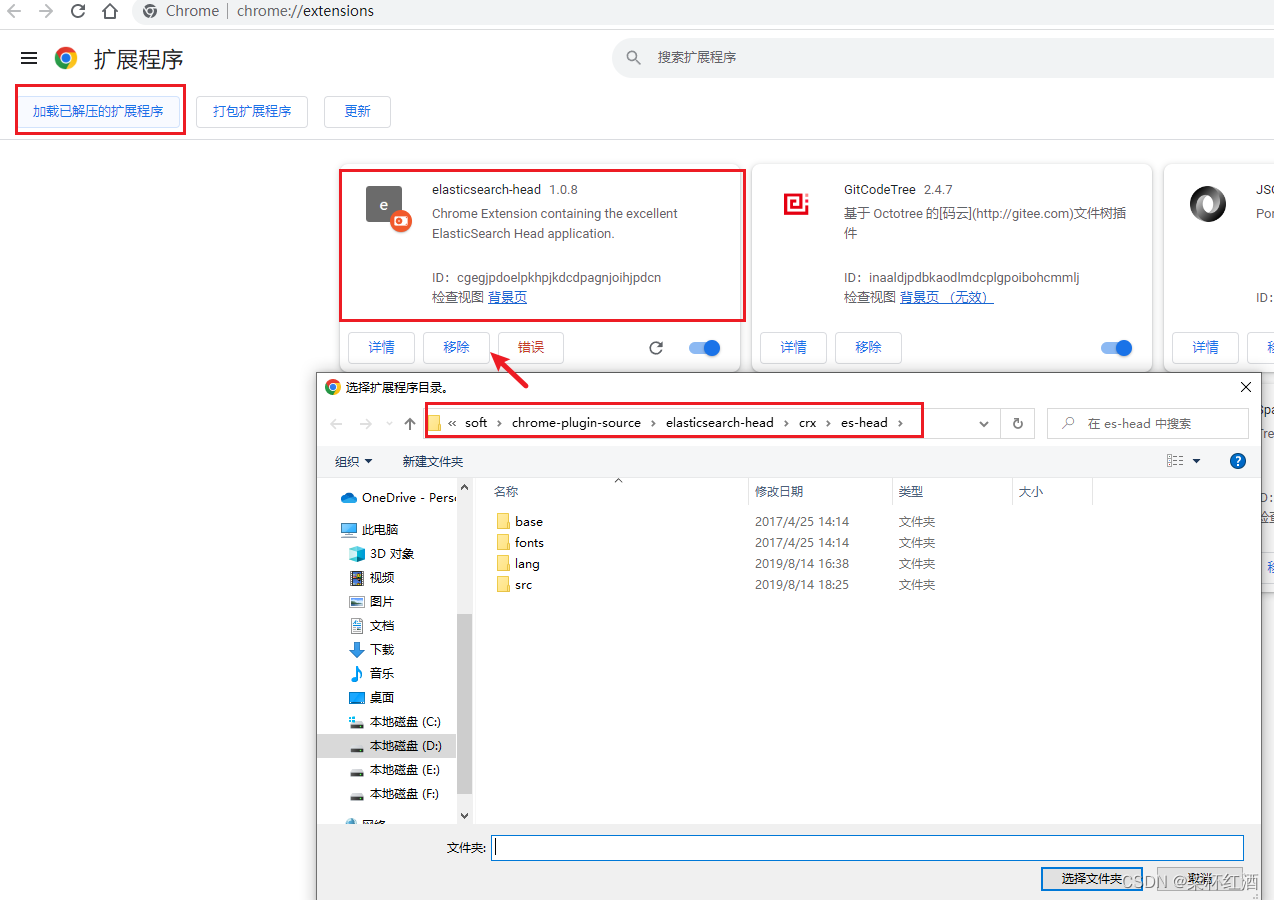Refresh the folder listing in the file dialog
Screen dimensions: 1274x900
click(1018, 423)
